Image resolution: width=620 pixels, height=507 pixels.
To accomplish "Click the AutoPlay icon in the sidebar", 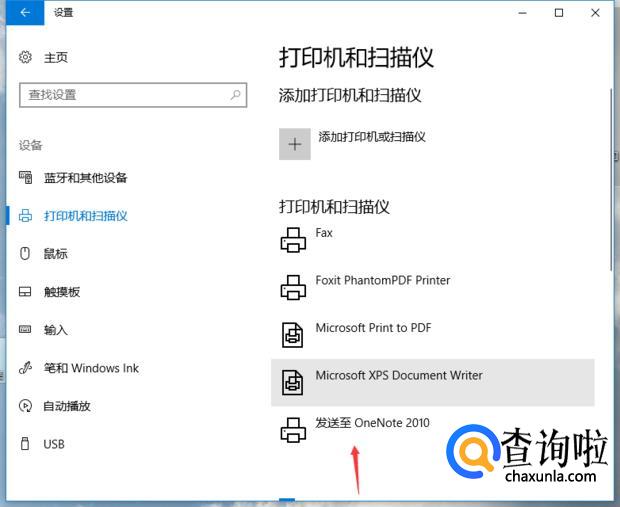I will (x=25, y=406).
